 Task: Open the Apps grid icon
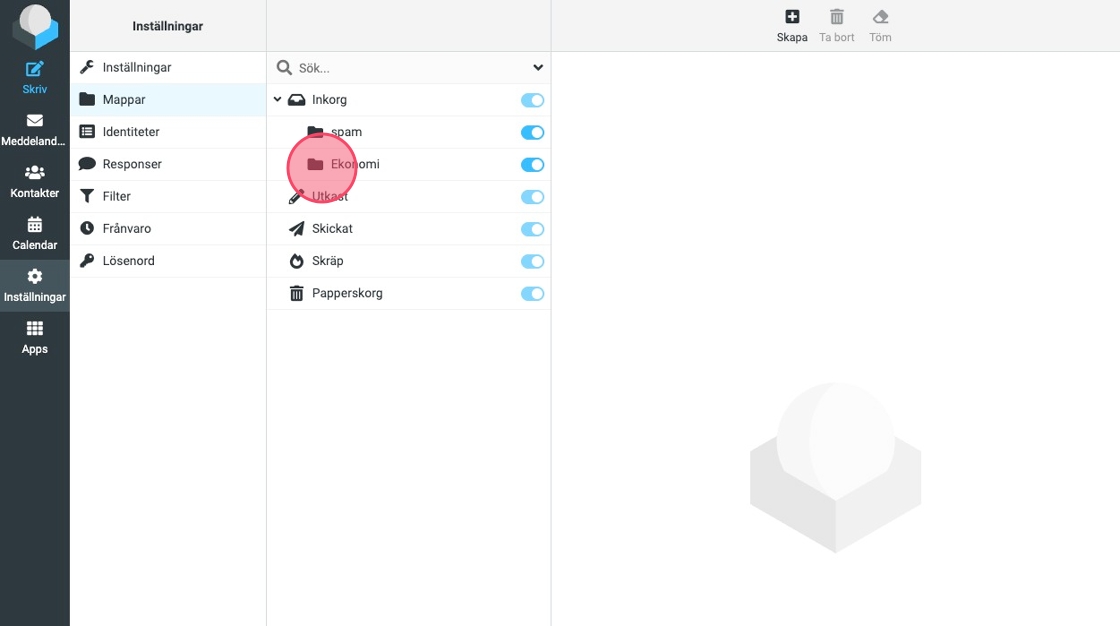point(34,329)
